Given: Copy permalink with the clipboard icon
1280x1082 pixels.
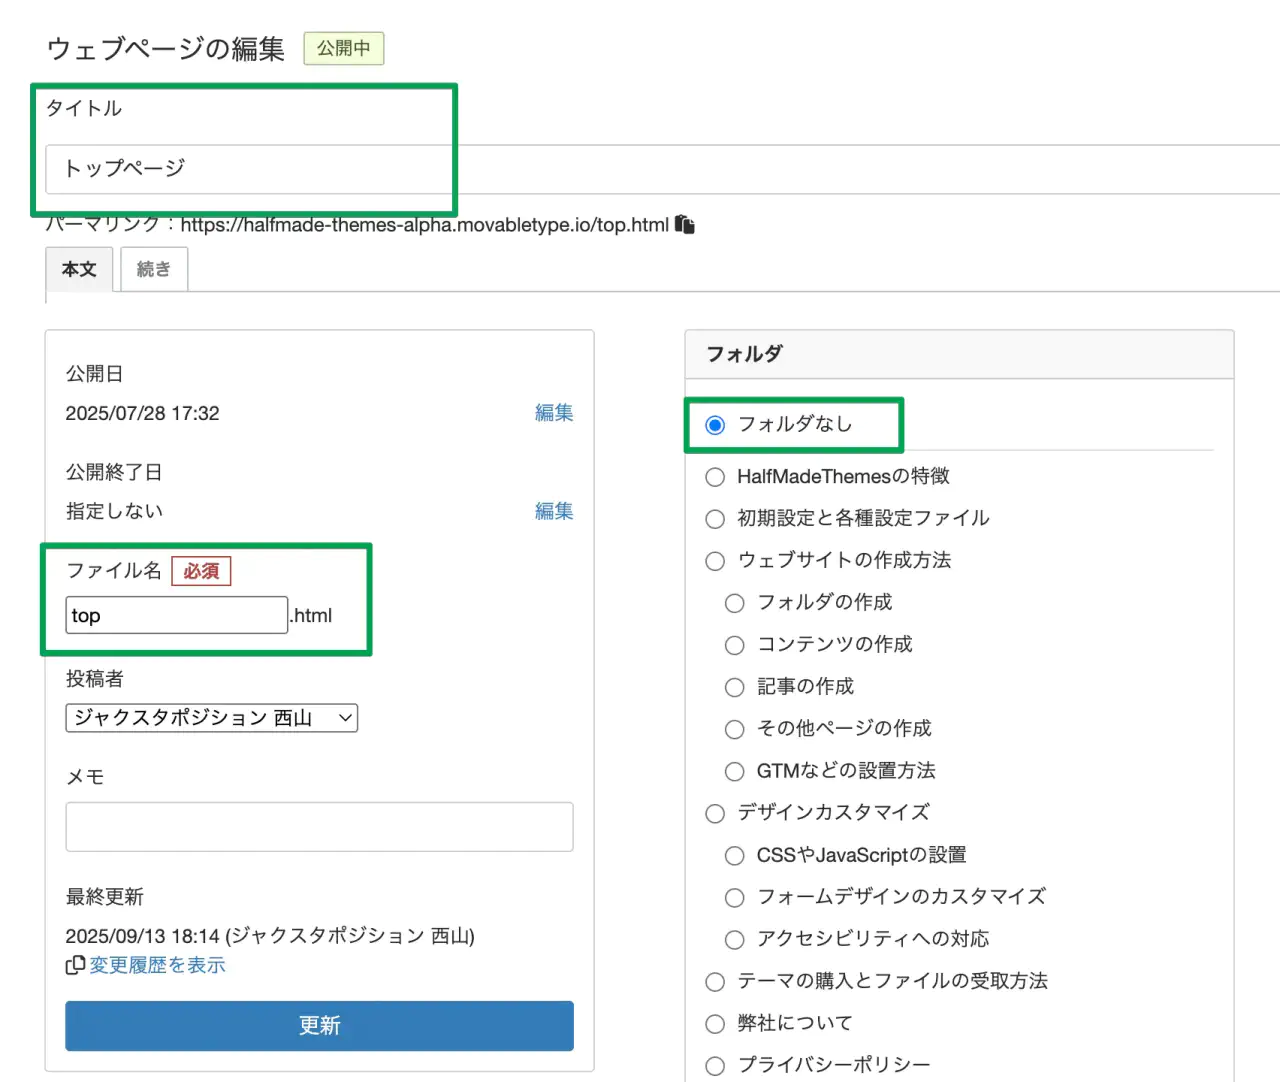Looking at the screenshot, I should [x=685, y=224].
